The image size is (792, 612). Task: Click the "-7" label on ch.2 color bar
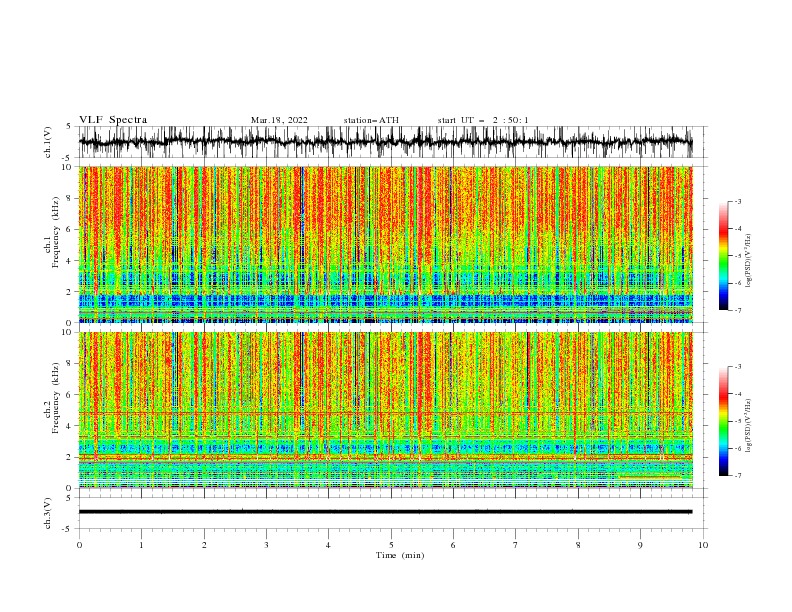[x=737, y=476]
